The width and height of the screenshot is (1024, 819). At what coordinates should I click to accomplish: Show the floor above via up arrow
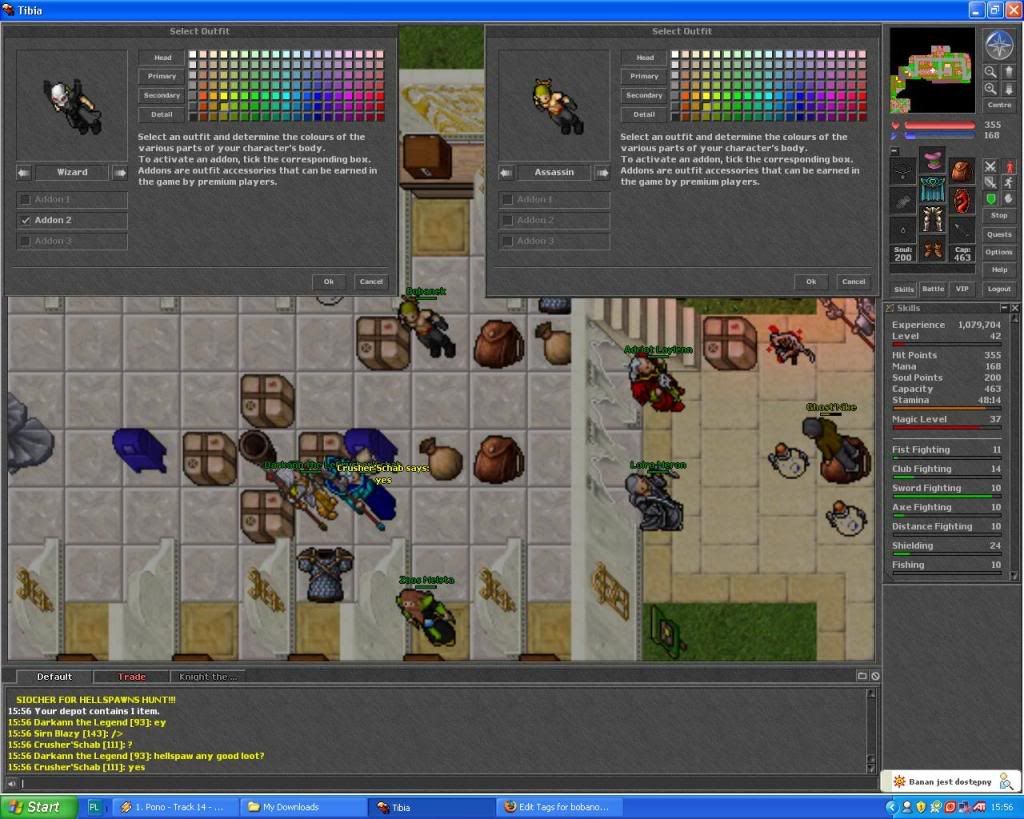pos(1009,72)
